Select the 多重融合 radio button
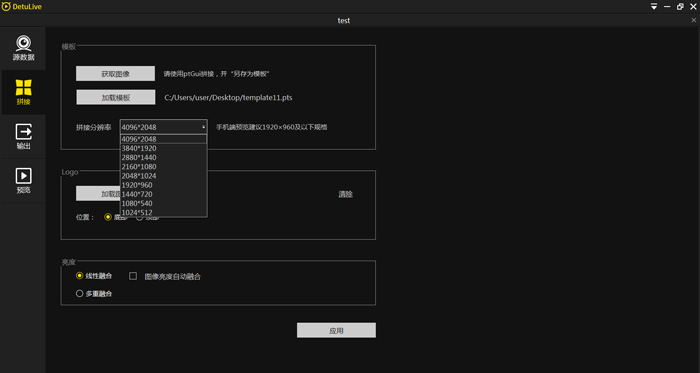The image size is (700, 373). (79, 294)
